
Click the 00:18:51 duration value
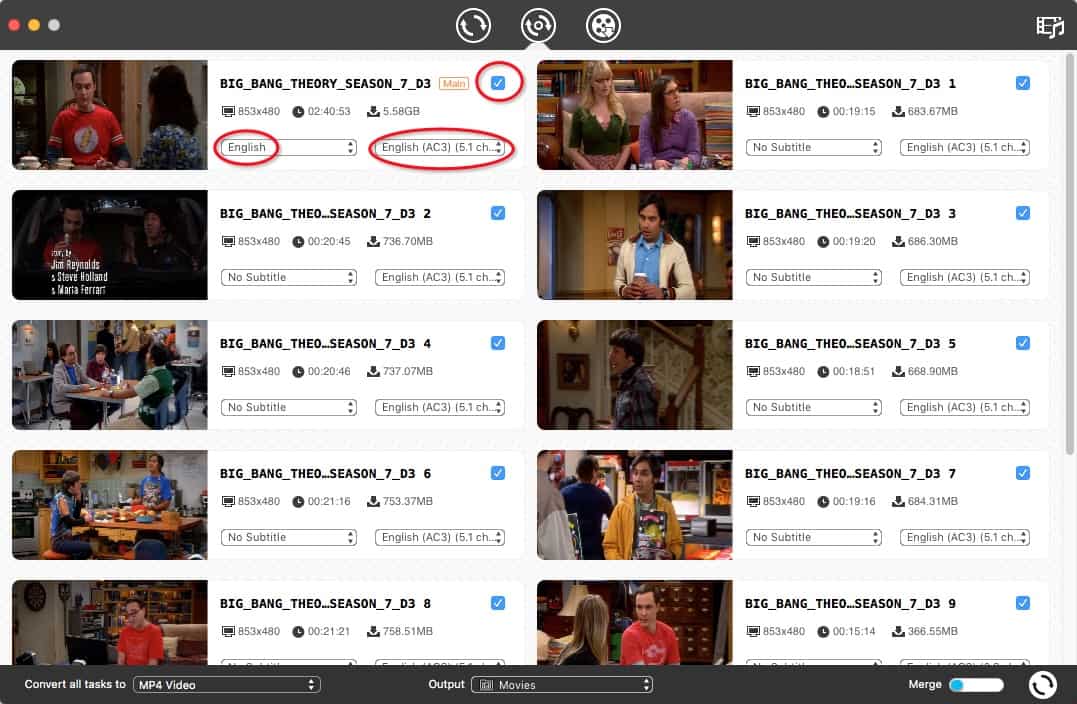coord(854,371)
